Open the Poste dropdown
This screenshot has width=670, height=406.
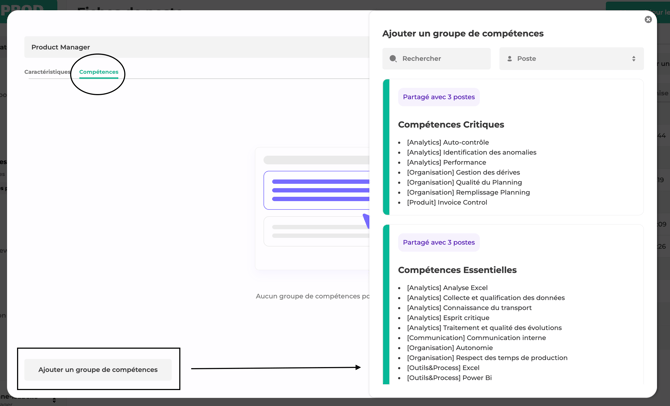pos(570,59)
